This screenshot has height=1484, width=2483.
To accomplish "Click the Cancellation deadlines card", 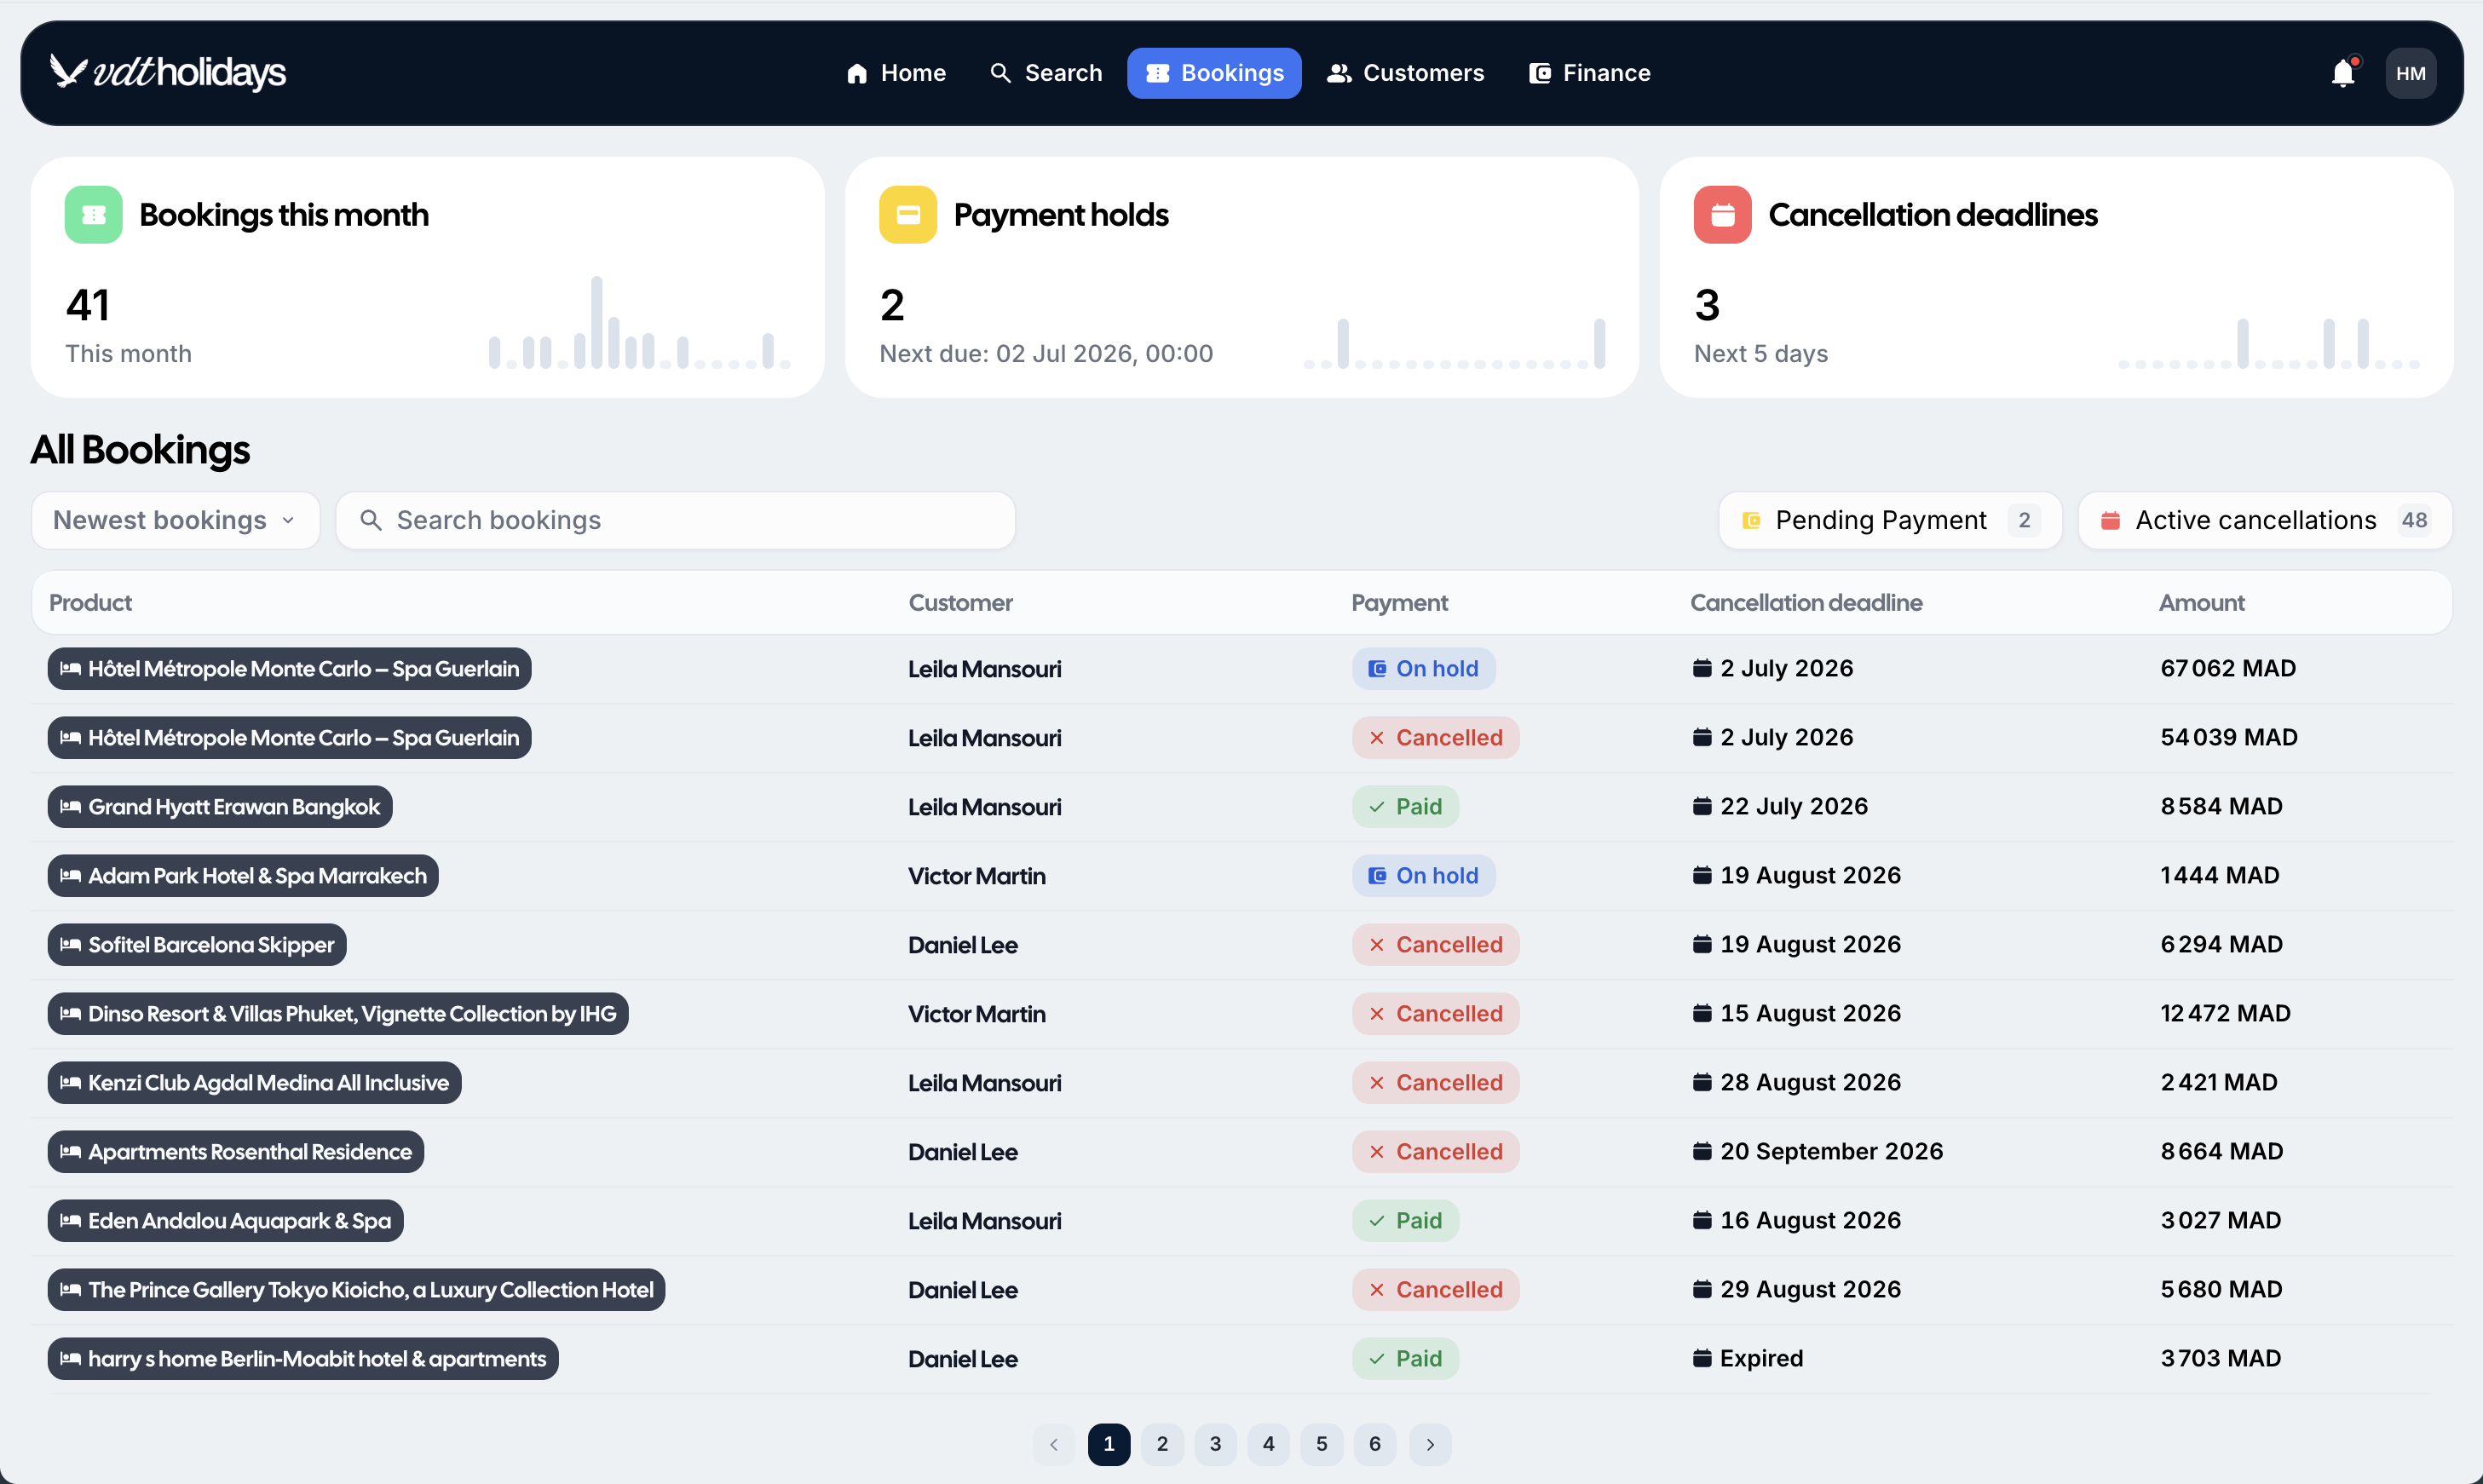I will (x=2056, y=277).
